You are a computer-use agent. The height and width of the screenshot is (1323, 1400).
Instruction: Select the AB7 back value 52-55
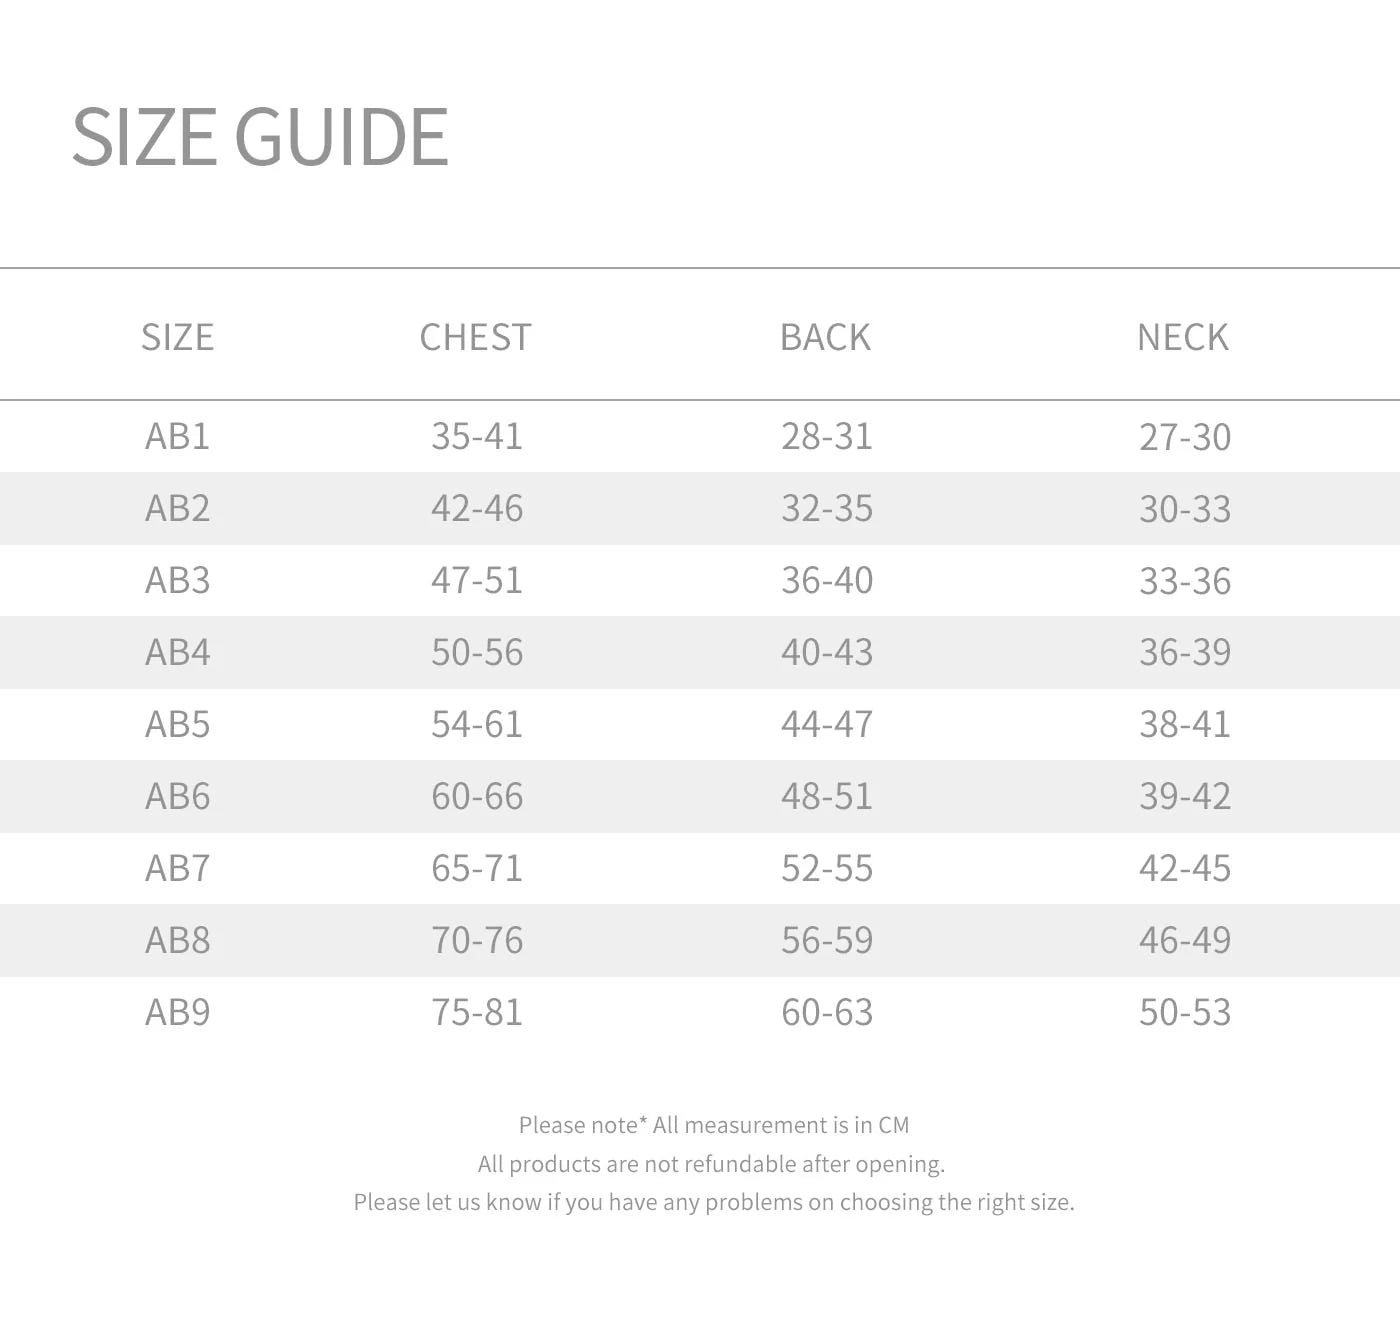tap(827, 868)
